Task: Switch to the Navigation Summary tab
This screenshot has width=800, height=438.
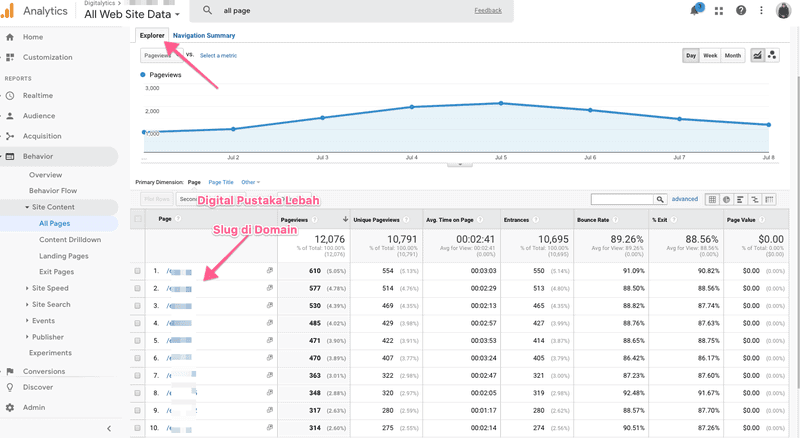Action: pyautogui.click(x=204, y=35)
